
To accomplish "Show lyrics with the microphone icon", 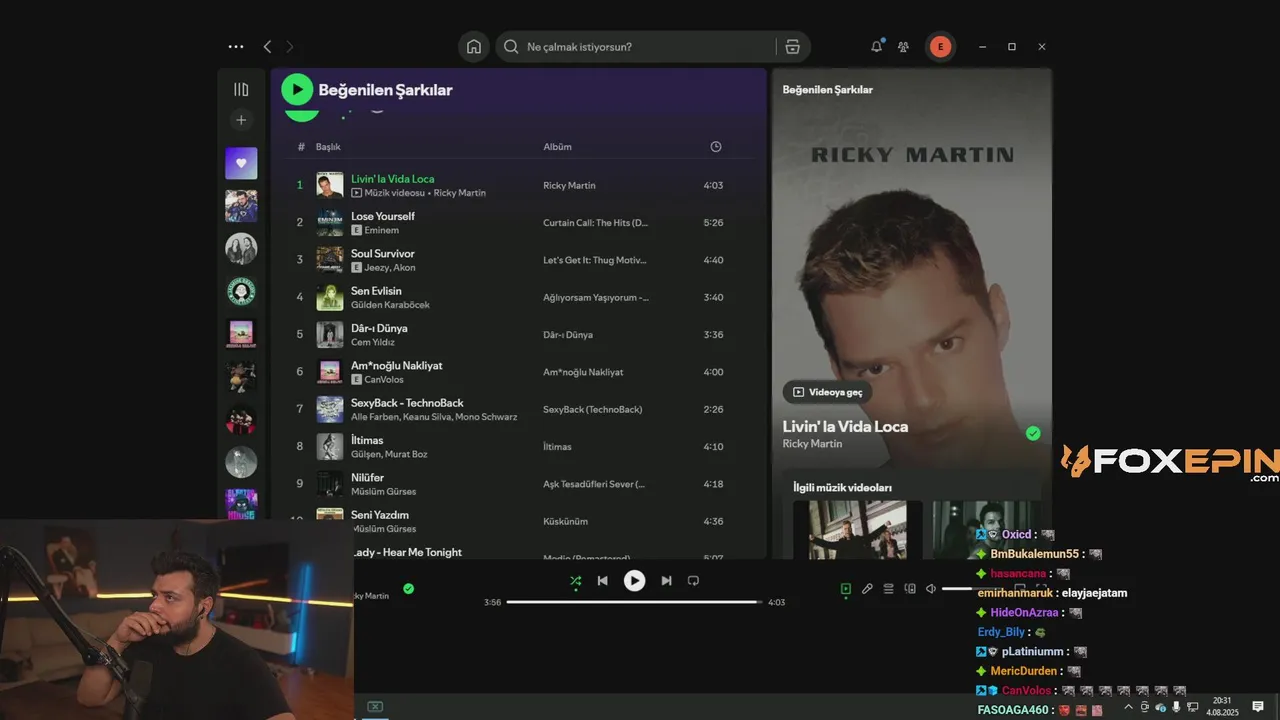I will (x=867, y=589).
